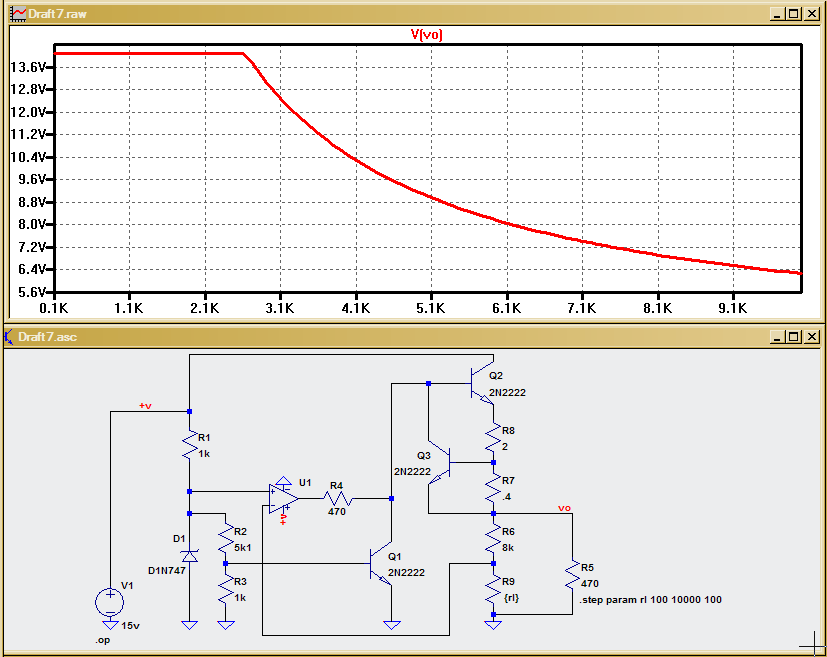Click the 5k1 value of R2
827x657 pixels.
(x=243, y=547)
